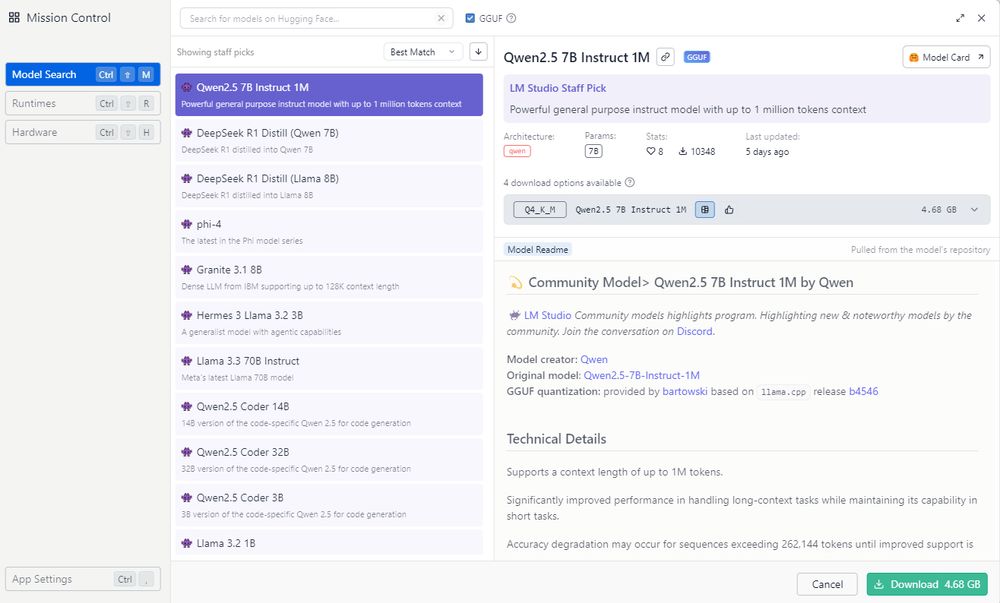Click Download 4.68 GB button
Image resolution: width=1000 pixels, height=603 pixels.
[927, 584]
